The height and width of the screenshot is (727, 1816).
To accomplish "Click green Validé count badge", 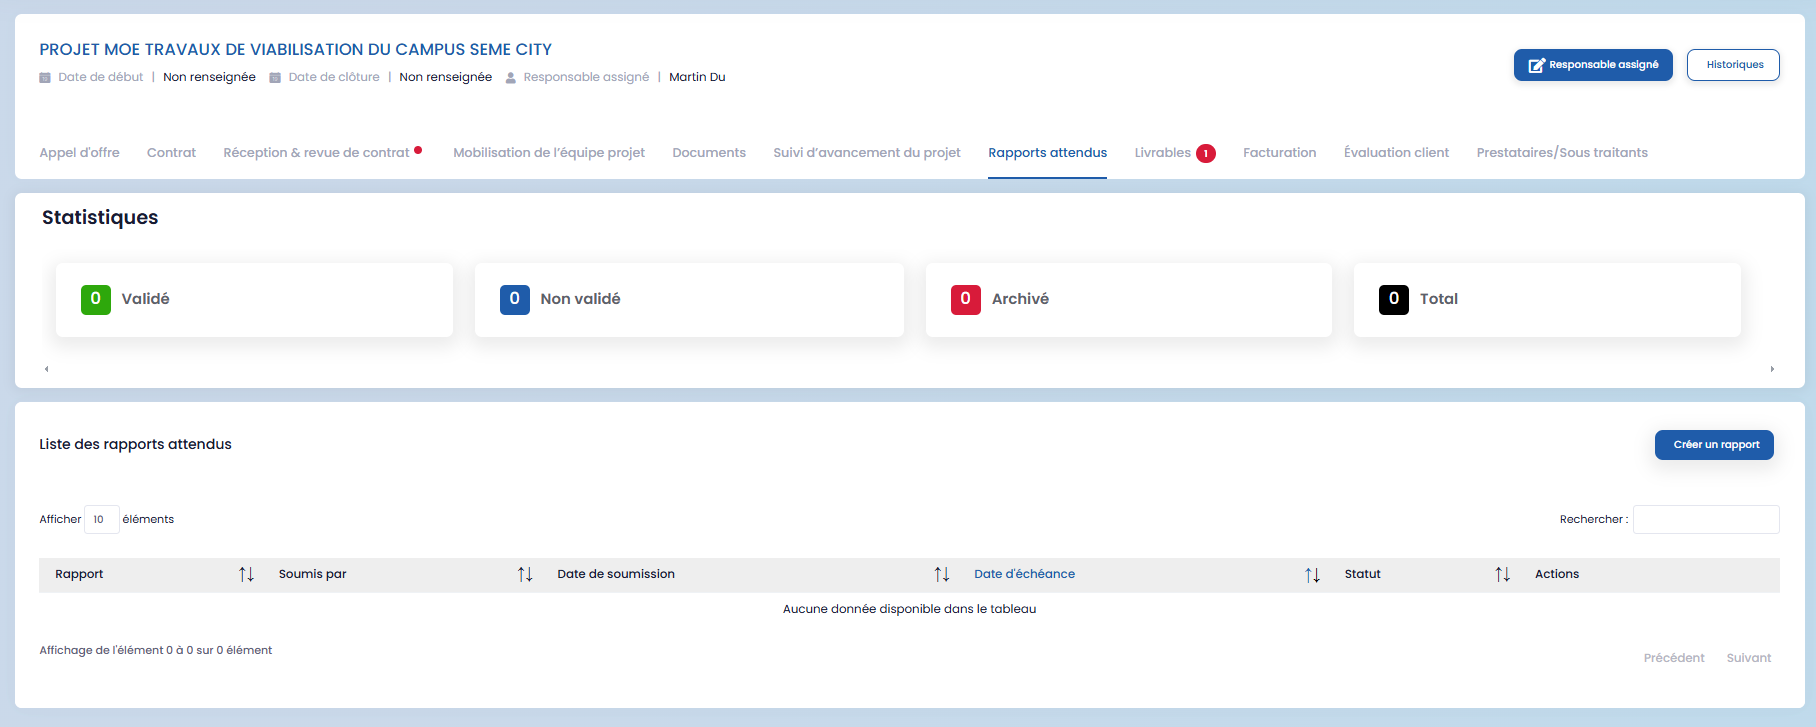I will (x=96, y=299).
